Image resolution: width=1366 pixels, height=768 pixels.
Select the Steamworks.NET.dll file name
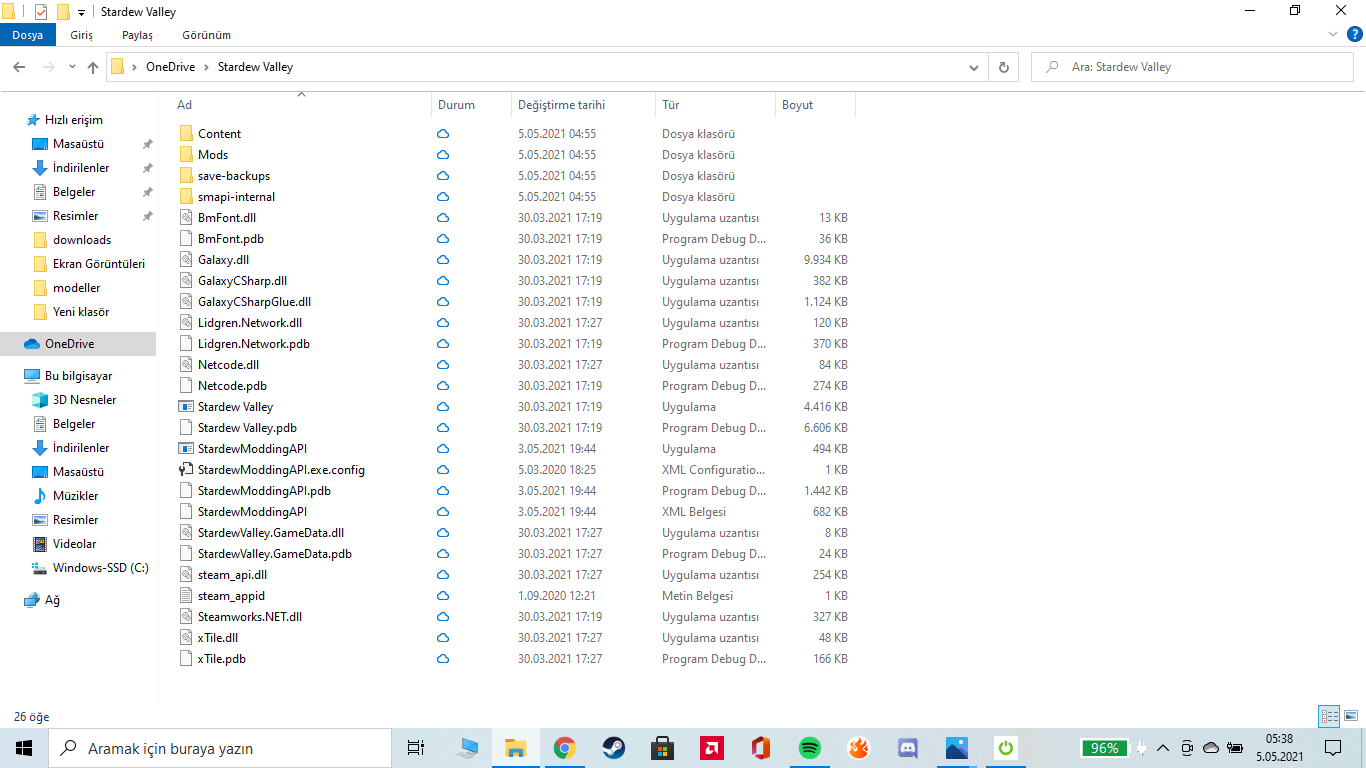point(250,617)
